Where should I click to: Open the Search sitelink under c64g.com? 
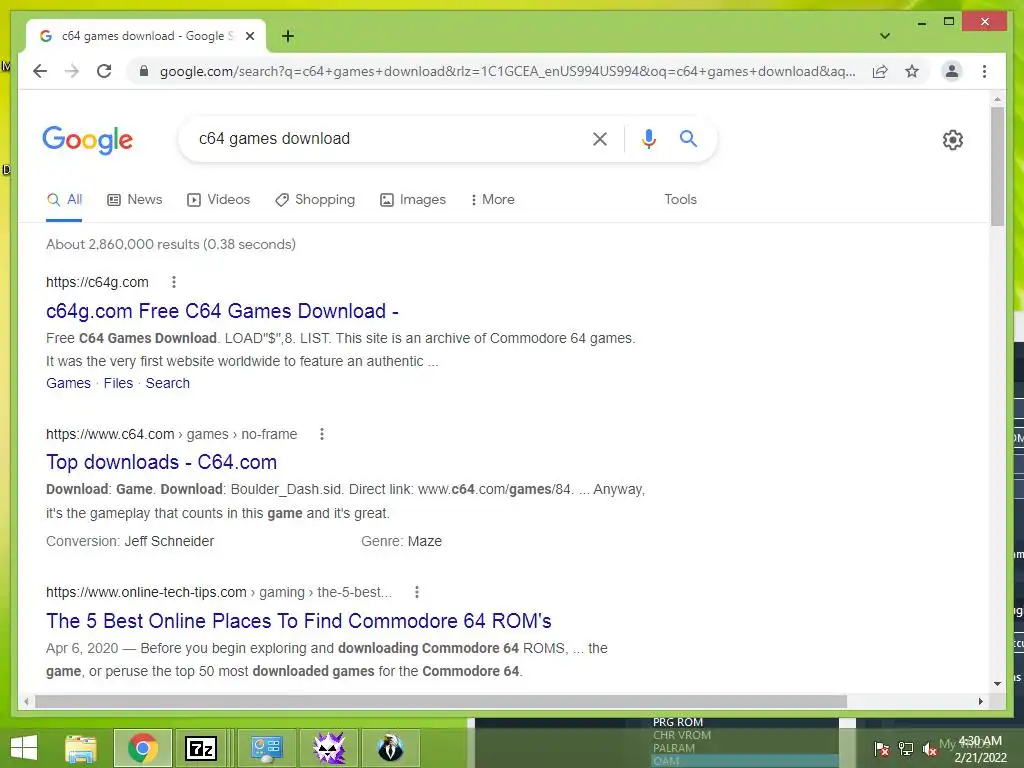tap(168, 383)
